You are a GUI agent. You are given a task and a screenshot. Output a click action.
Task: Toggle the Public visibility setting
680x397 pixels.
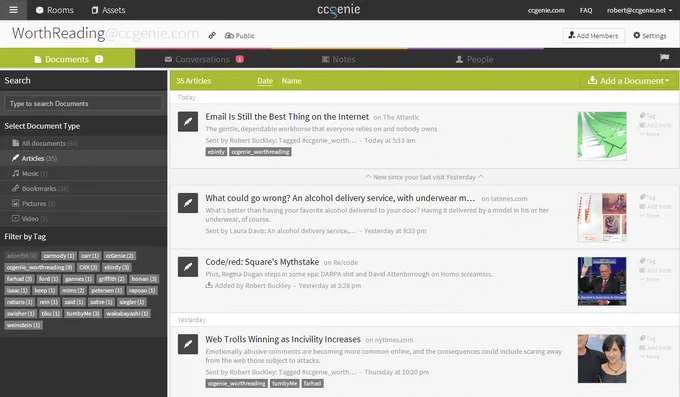(x=239, y=36)
